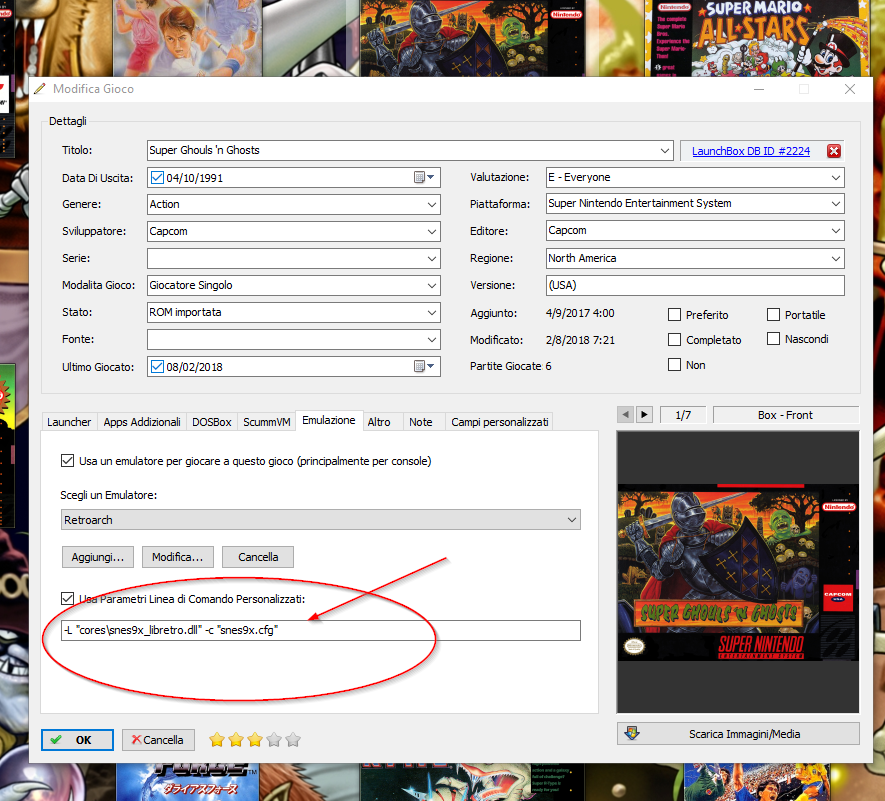Expand the Piattaforma dropdown

coord(836,204)
